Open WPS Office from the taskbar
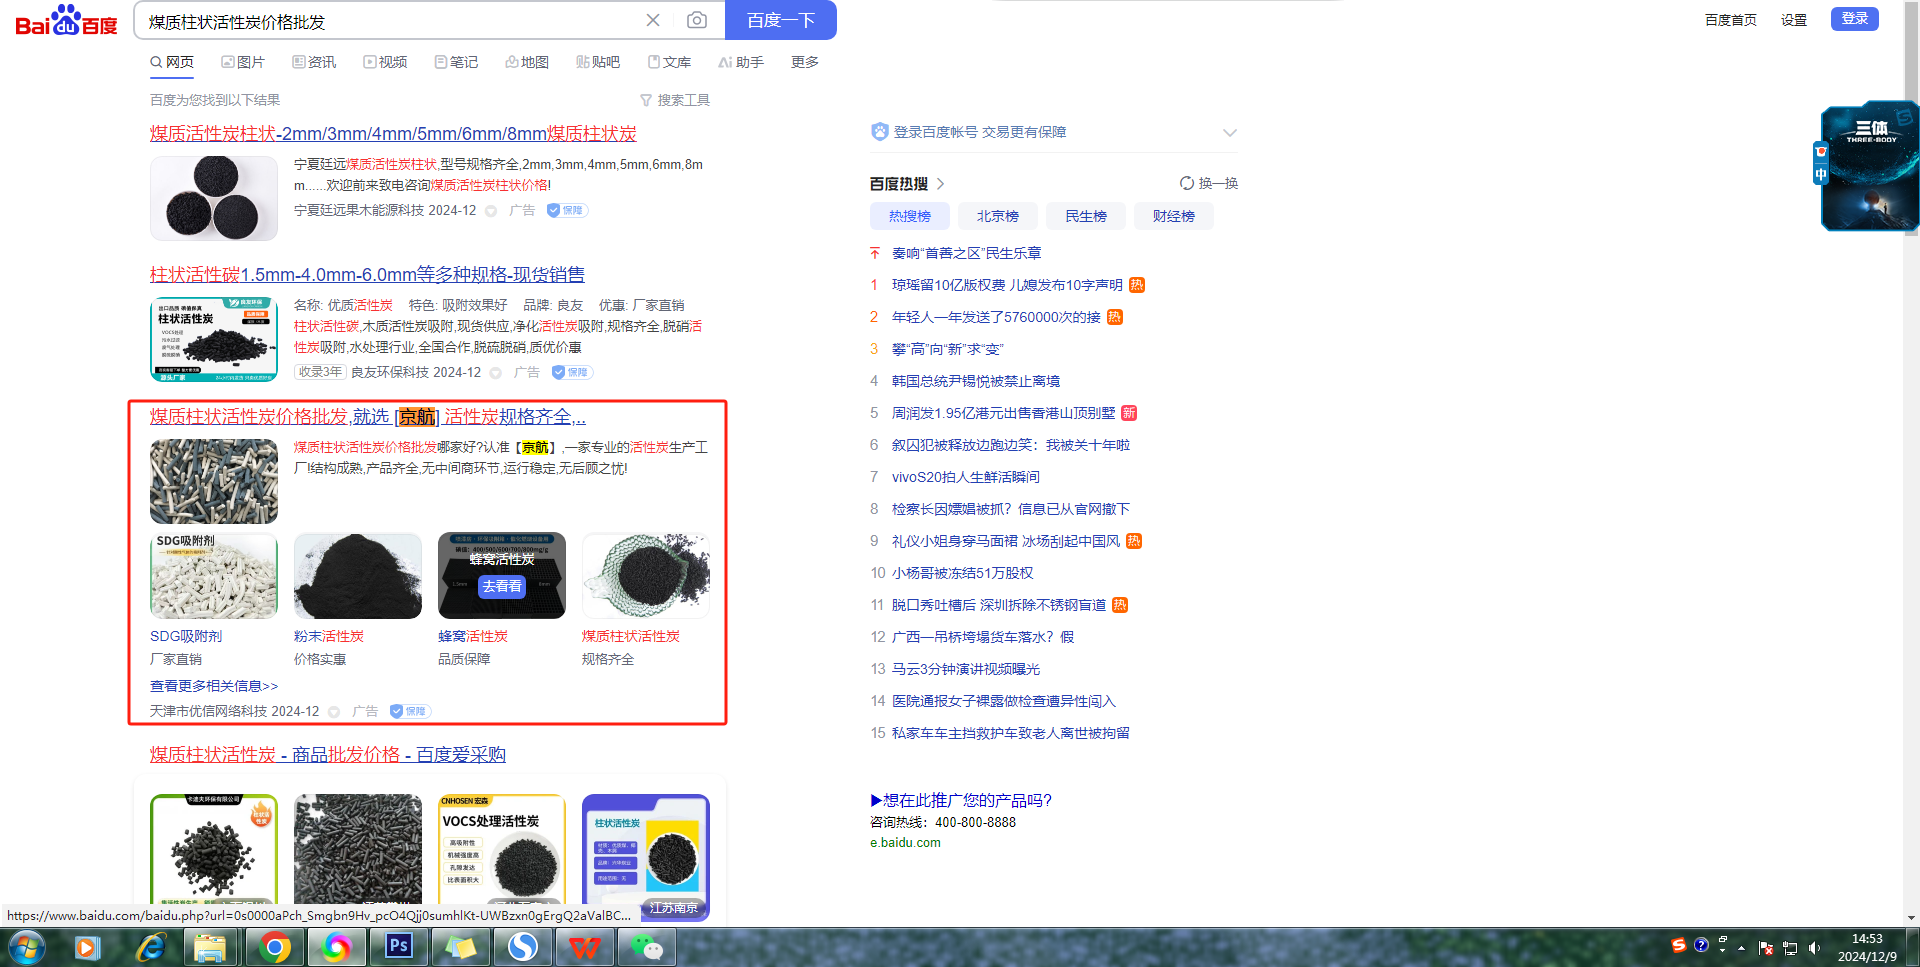The image size is (1920, 967). [x=585, y=947]
